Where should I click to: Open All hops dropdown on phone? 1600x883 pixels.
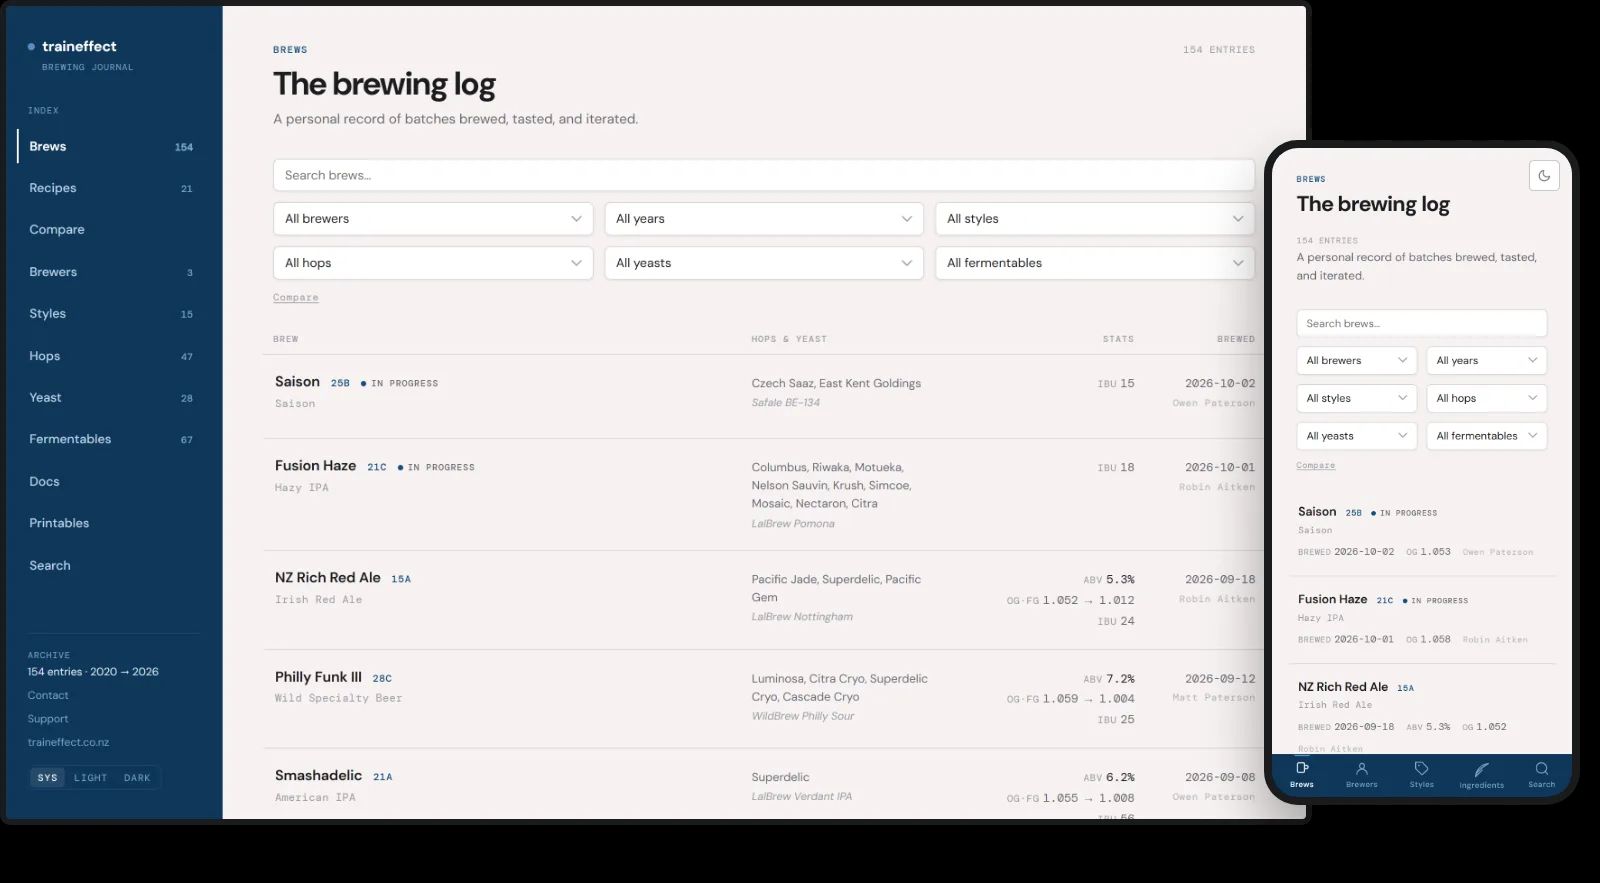coord(1487,398)
